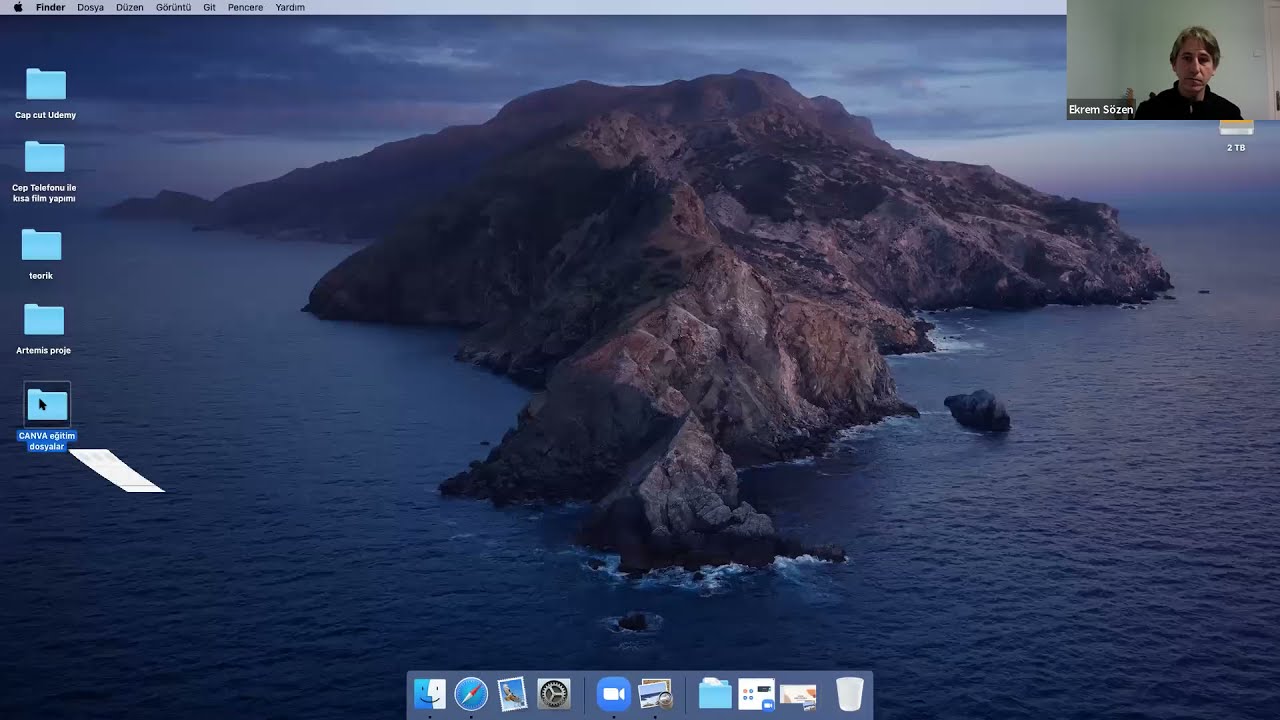Open Preview app in the Dock
The width and height of the screenshot is (1280, 720).
point(655,694)
